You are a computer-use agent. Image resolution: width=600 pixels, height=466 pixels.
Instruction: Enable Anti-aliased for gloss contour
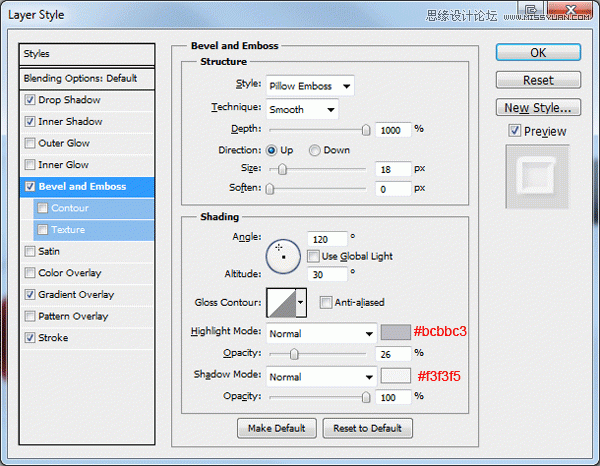(326, 302)
